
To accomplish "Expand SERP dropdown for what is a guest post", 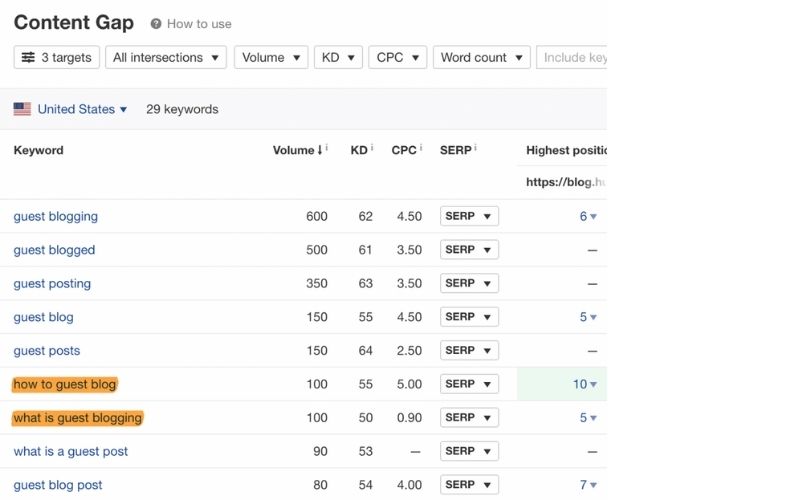I will [x=469, y=451].
